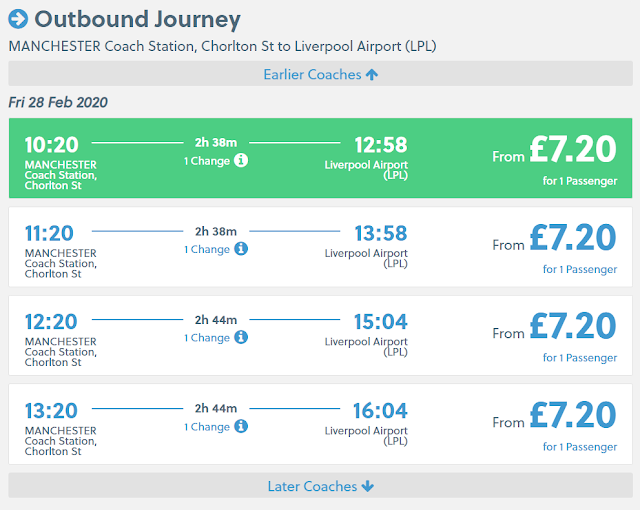Click the up arrow beside Earlier Coaches
Viewport: 640px width, 510px height.
(372, 74)
